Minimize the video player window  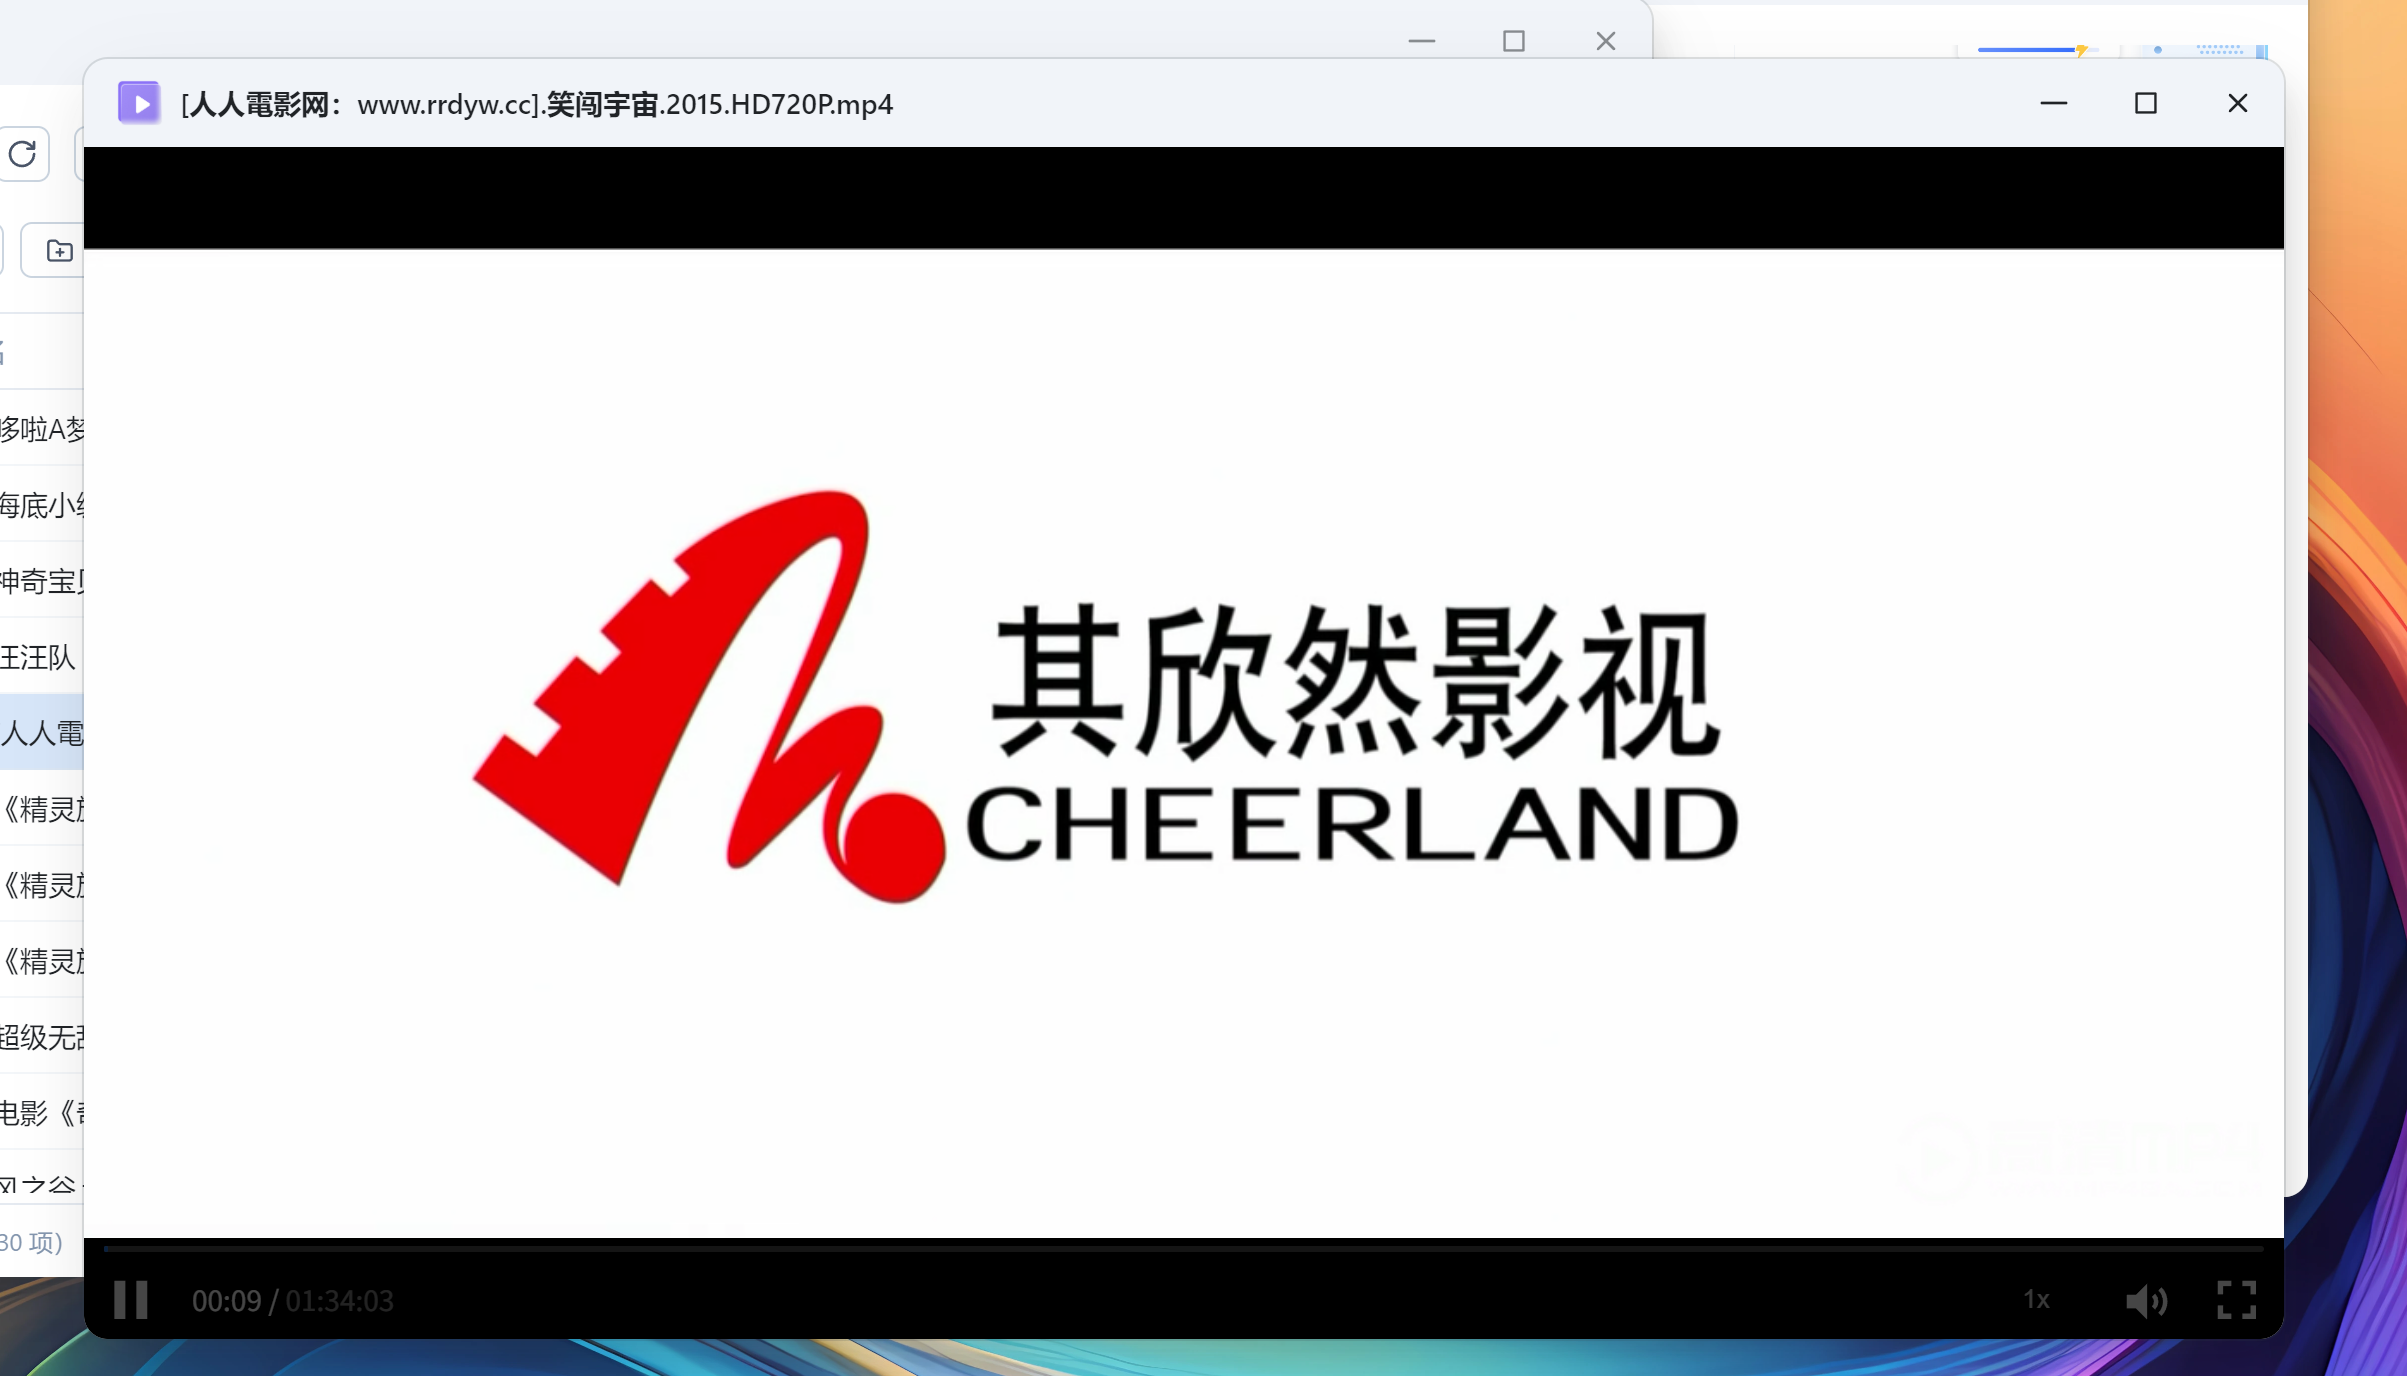pyautogui.click(x=2053, y=103)
